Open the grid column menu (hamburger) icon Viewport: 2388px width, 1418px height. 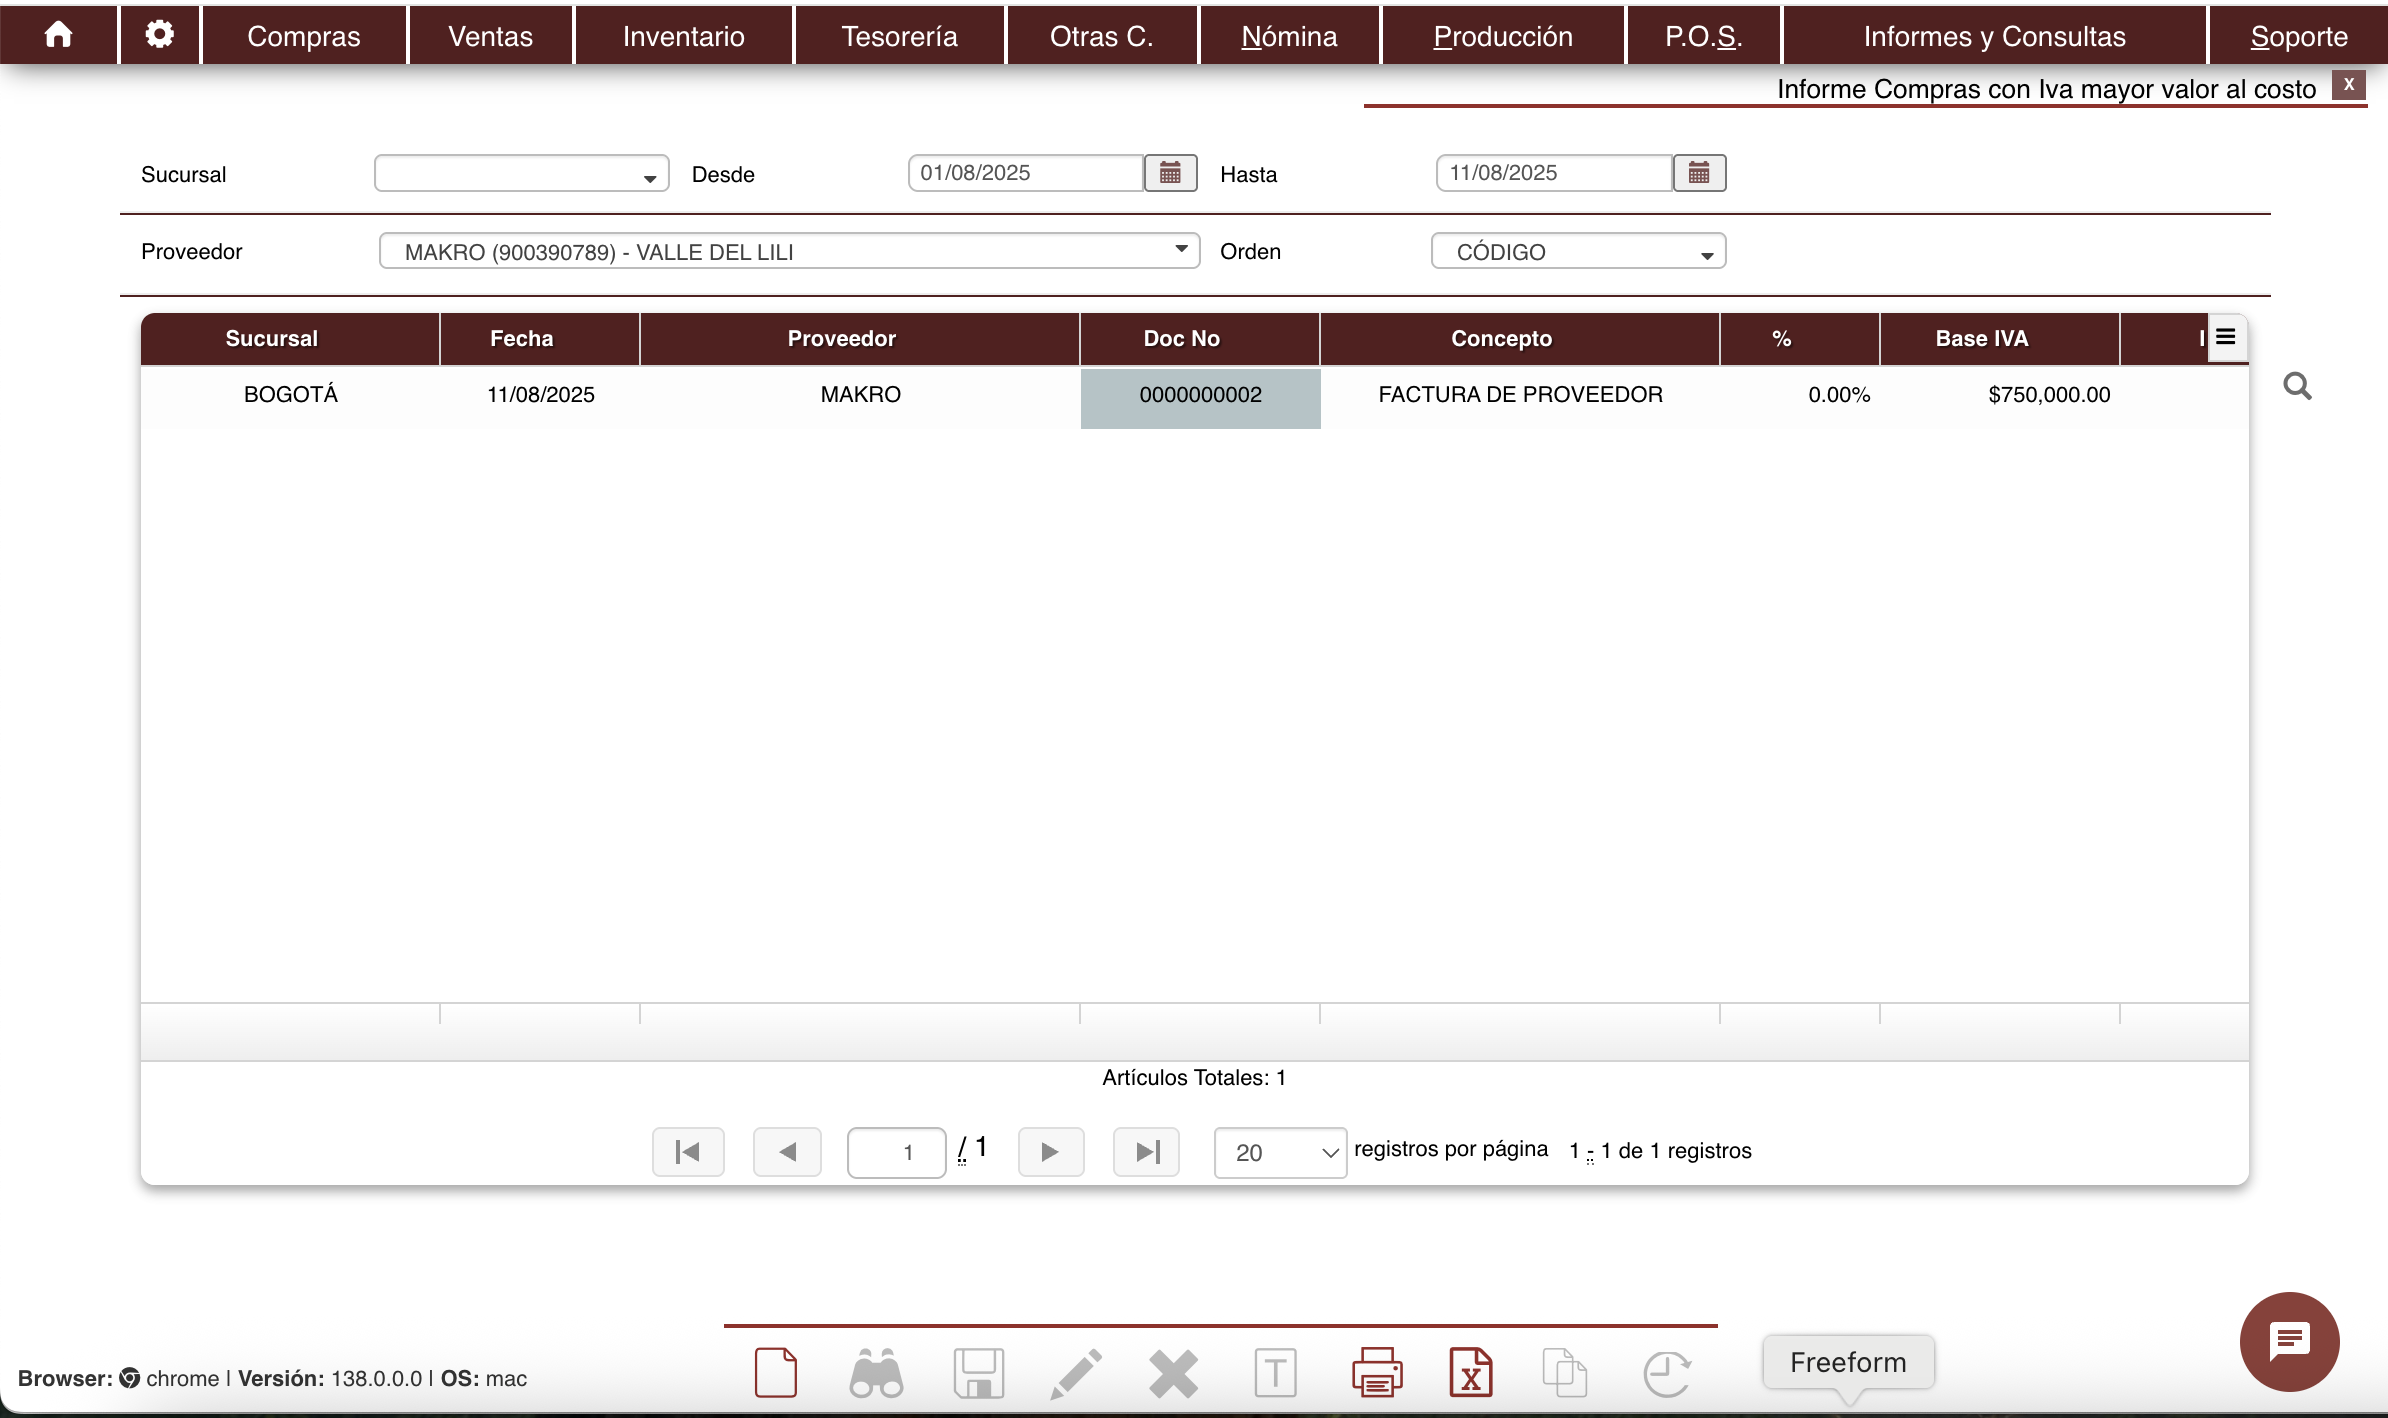click(2225, 337)
